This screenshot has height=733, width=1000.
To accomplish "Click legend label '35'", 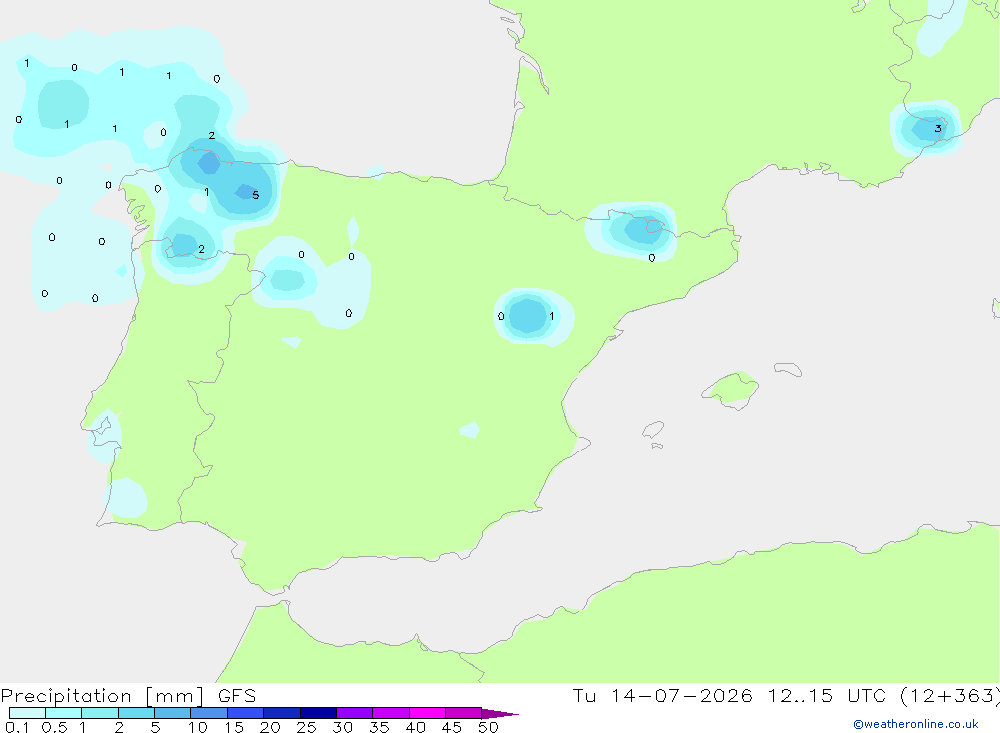I will pos(379,727).
